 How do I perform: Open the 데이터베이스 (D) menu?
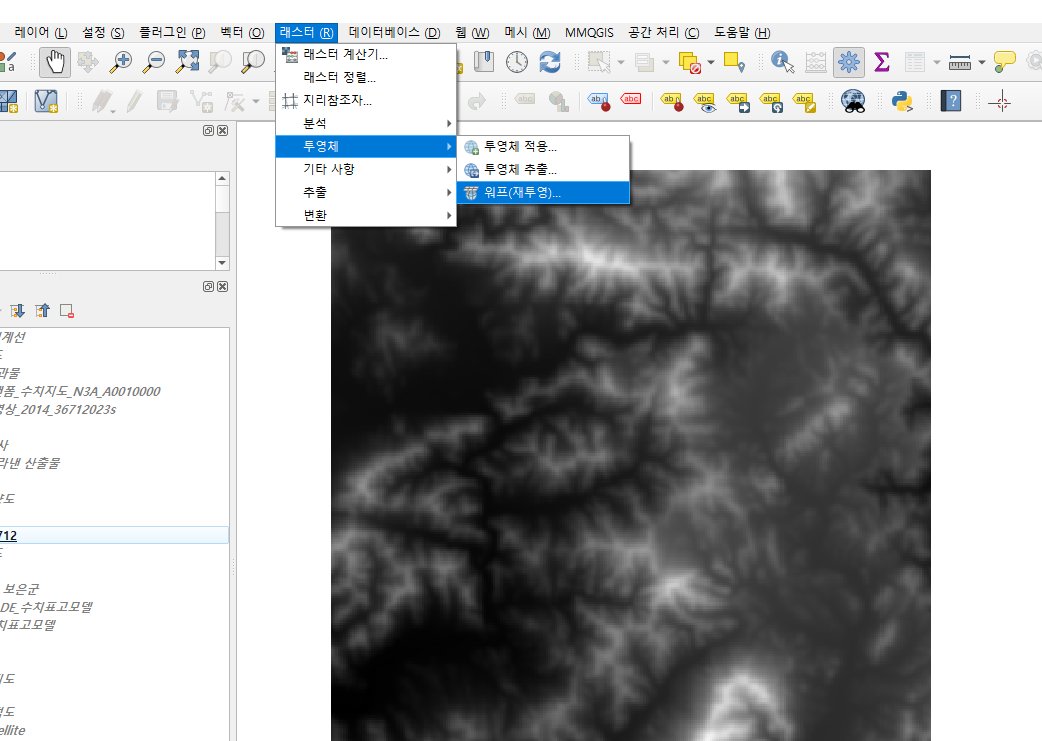tap(394, 33)
